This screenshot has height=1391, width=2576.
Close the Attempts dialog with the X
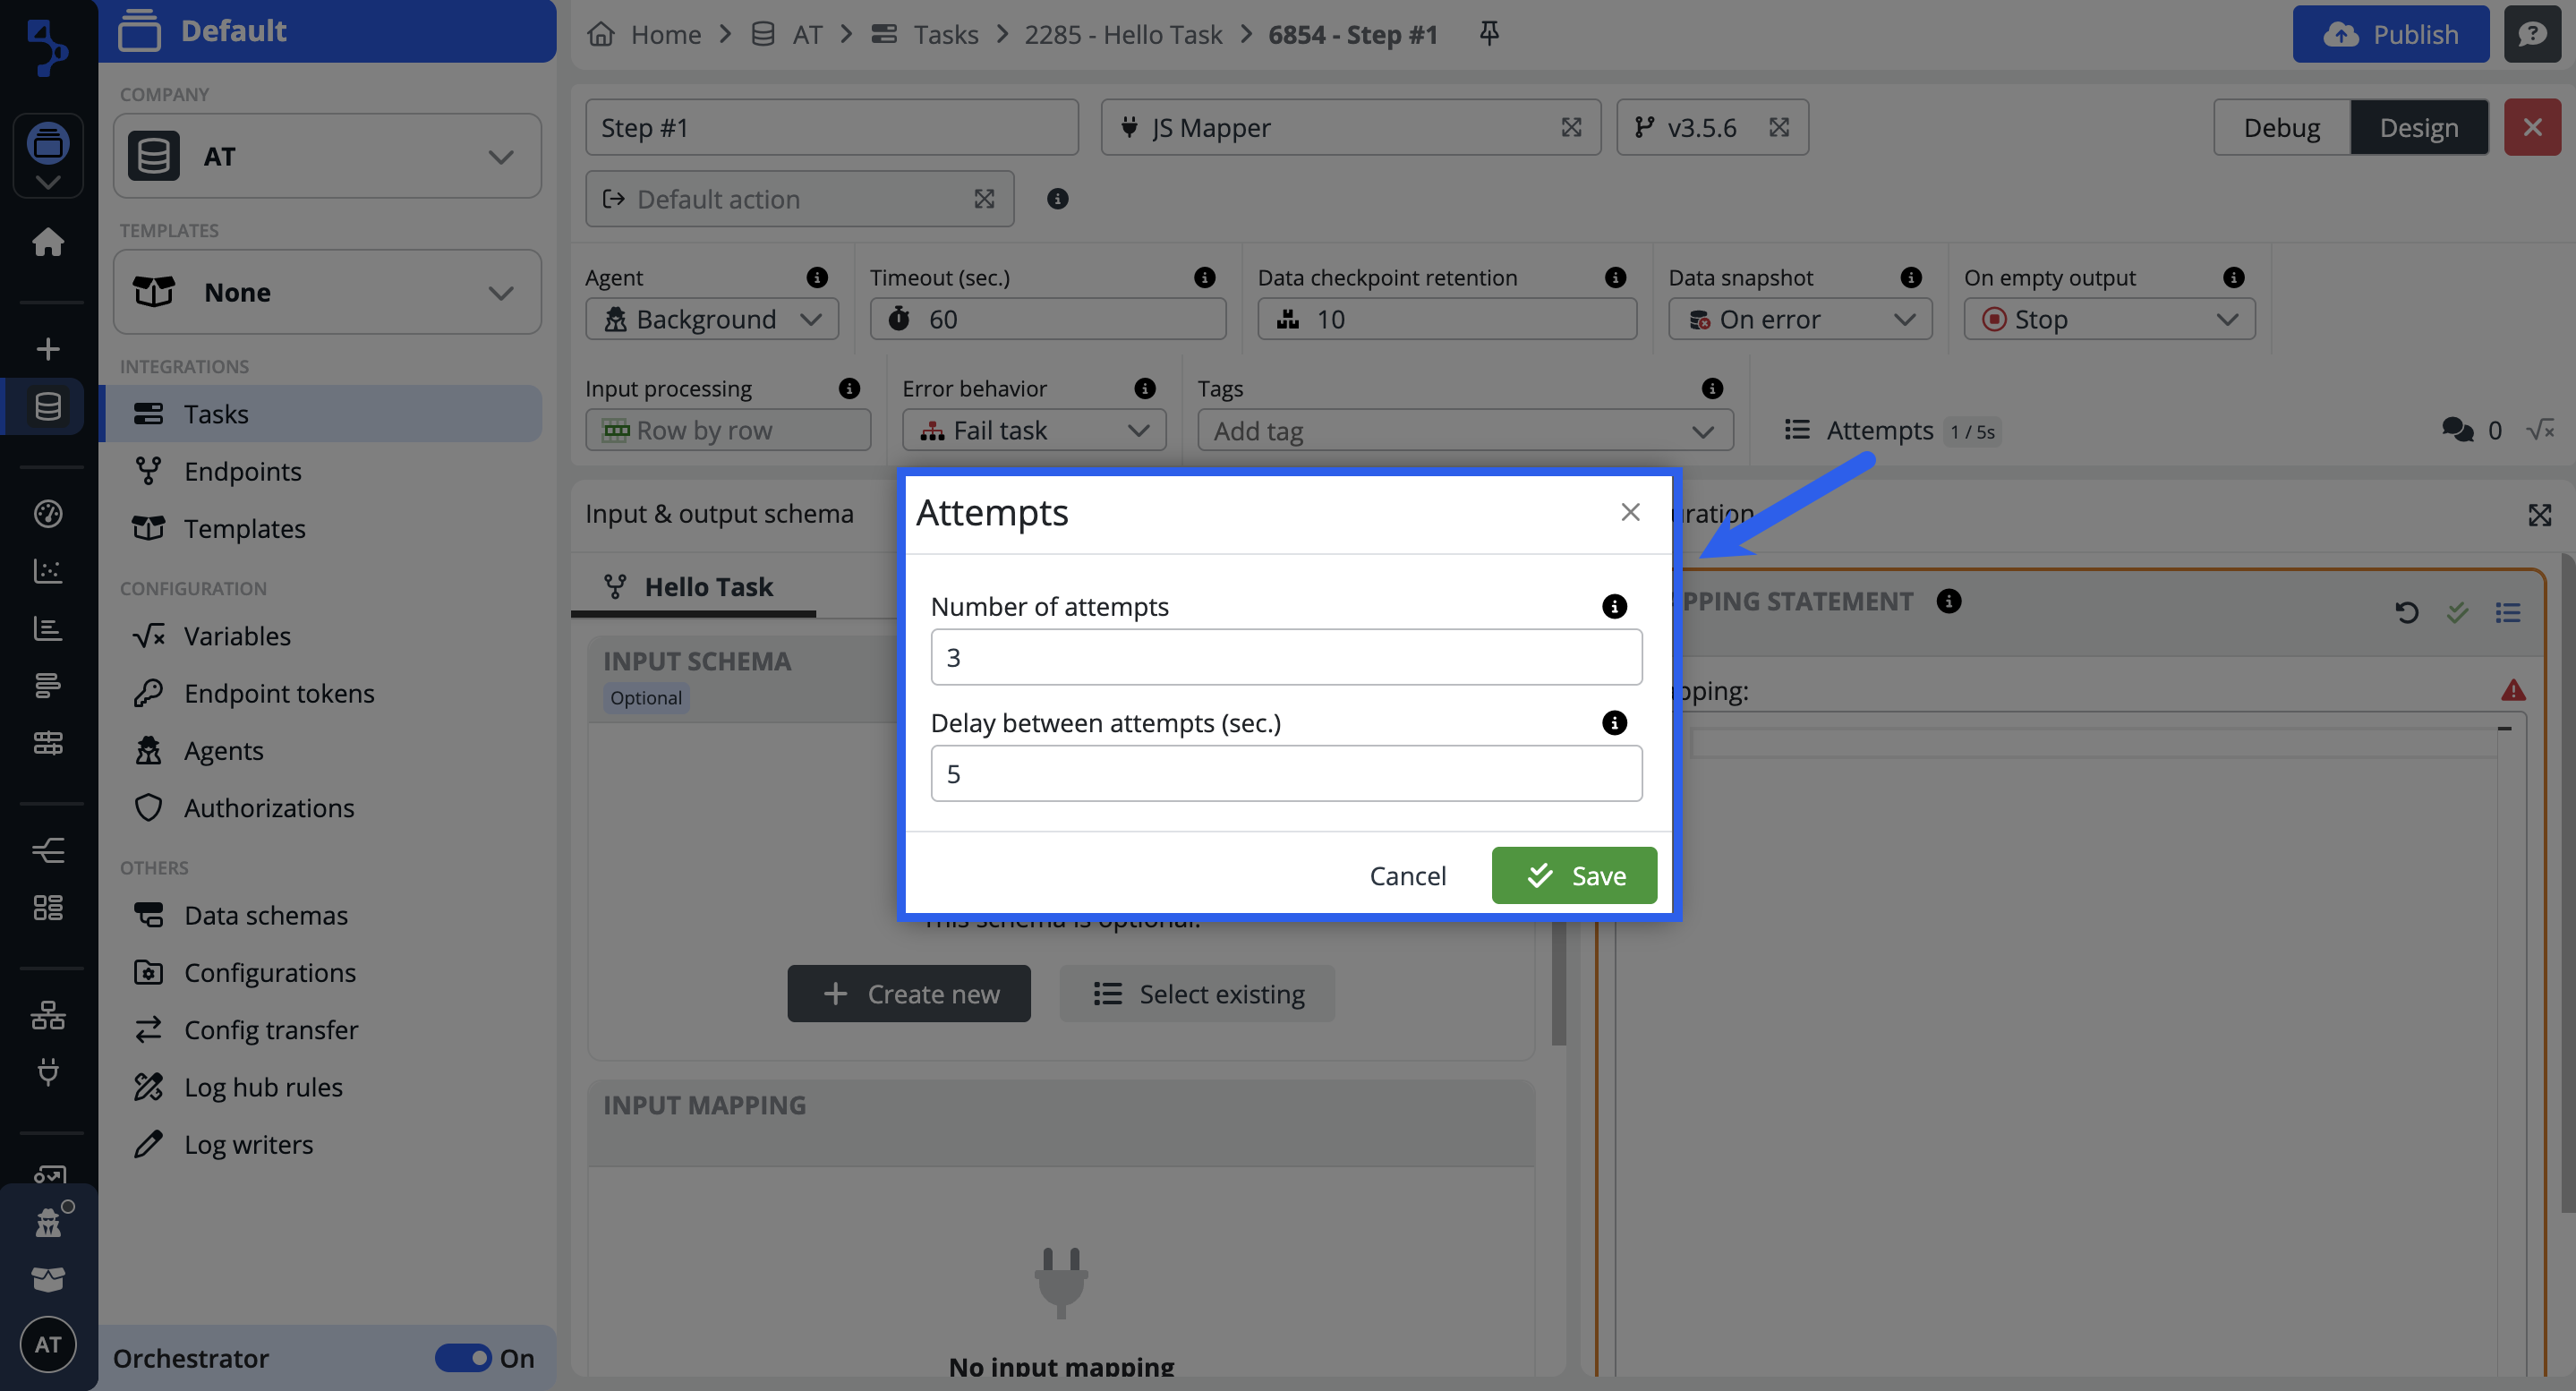click(x=1630, y=512)
